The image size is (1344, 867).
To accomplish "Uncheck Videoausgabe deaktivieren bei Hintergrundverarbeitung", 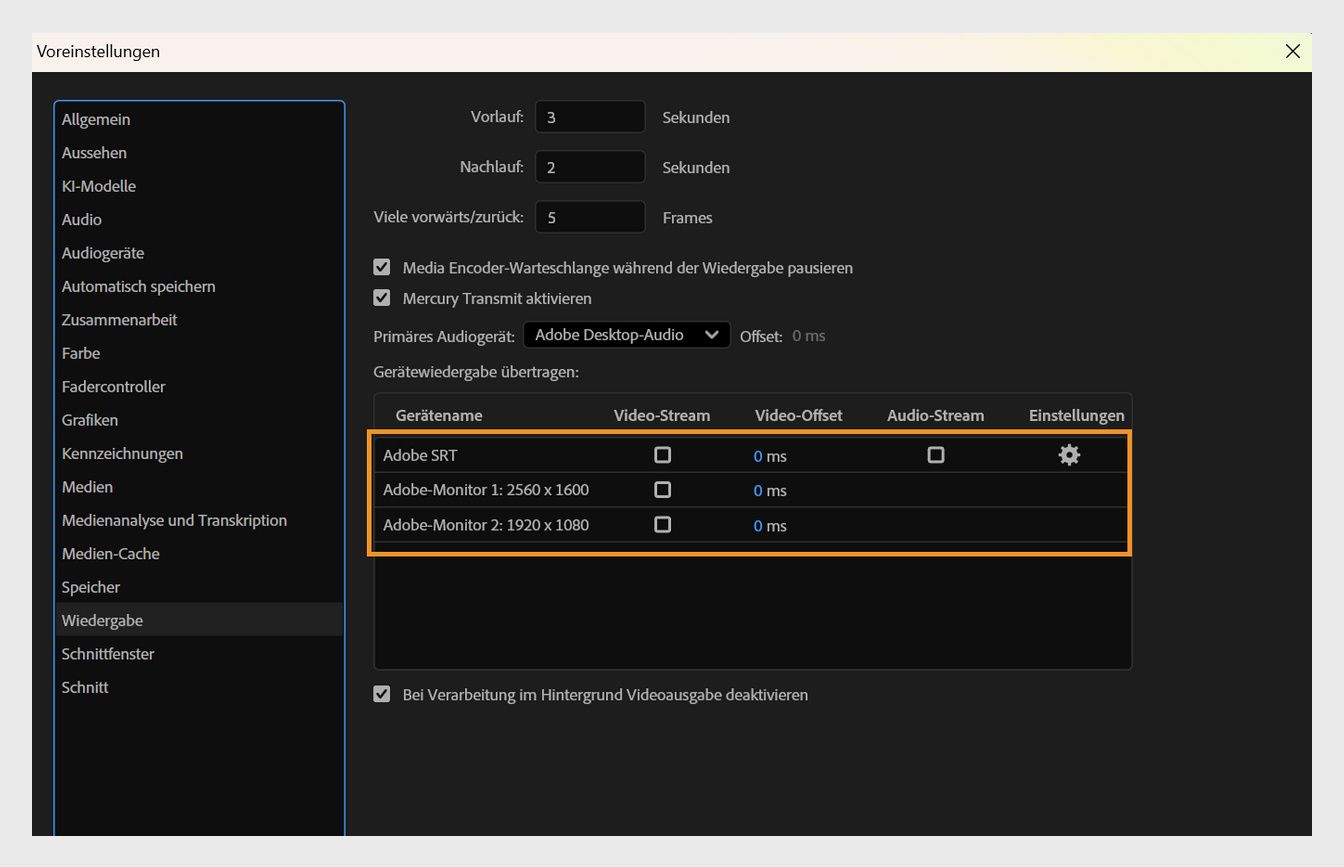I will click(382, 694).
